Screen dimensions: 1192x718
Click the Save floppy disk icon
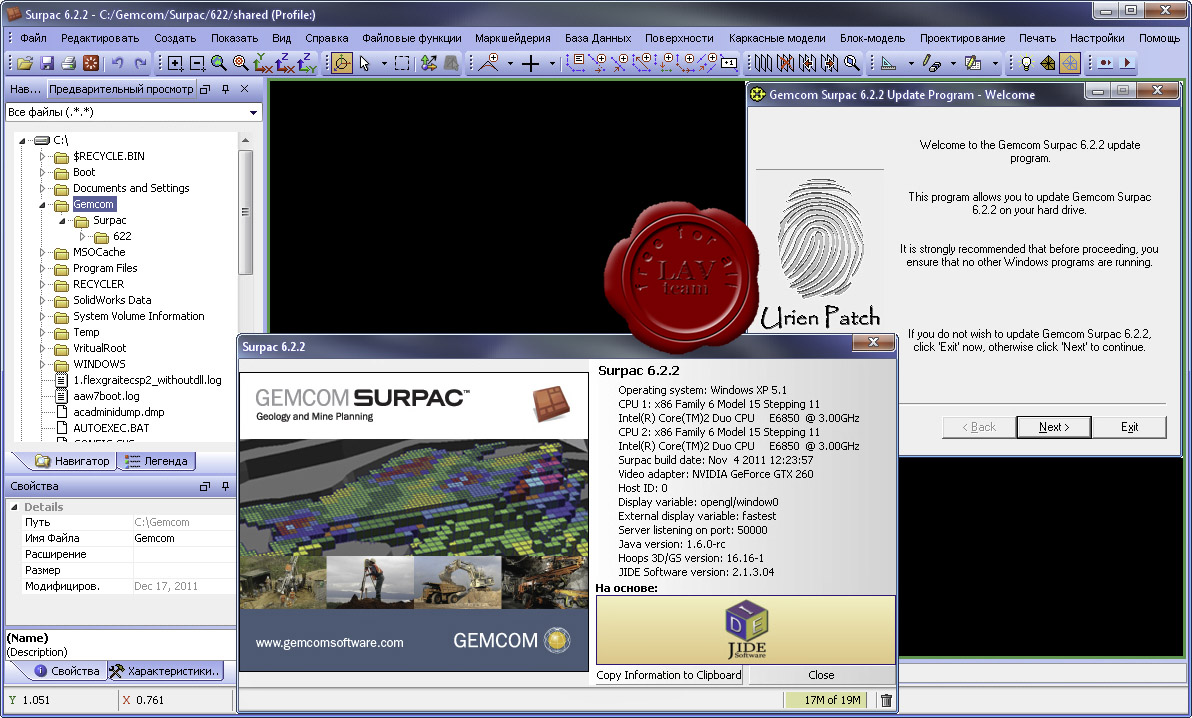[47, 64]
